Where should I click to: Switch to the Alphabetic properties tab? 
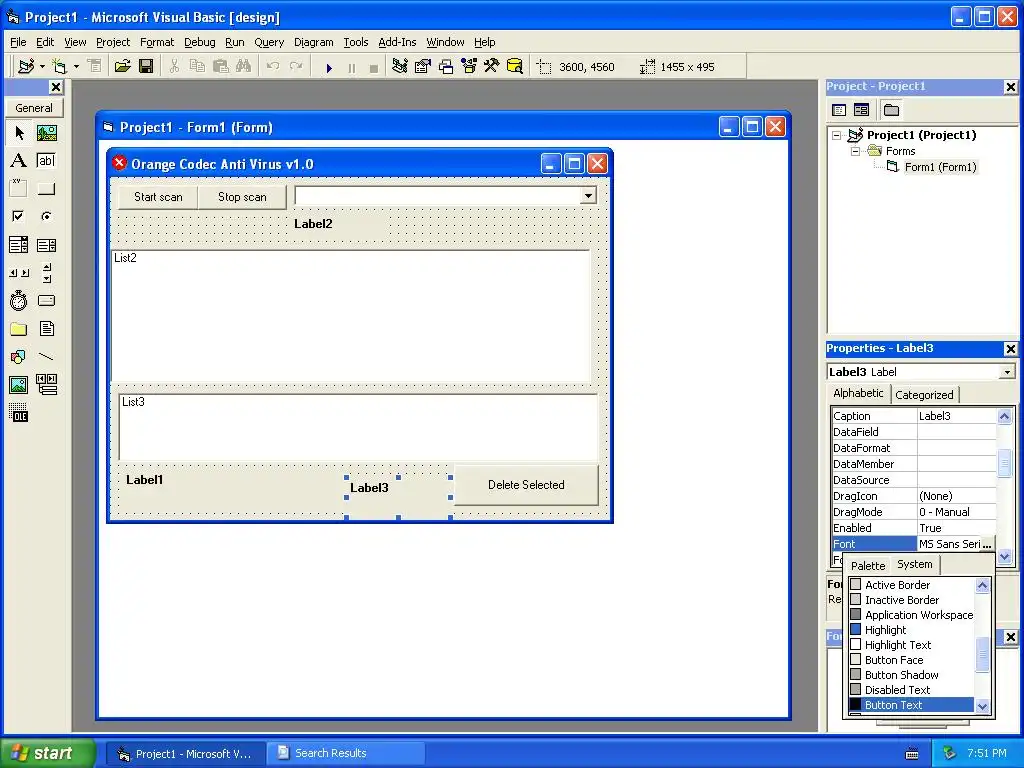point(858,393)
